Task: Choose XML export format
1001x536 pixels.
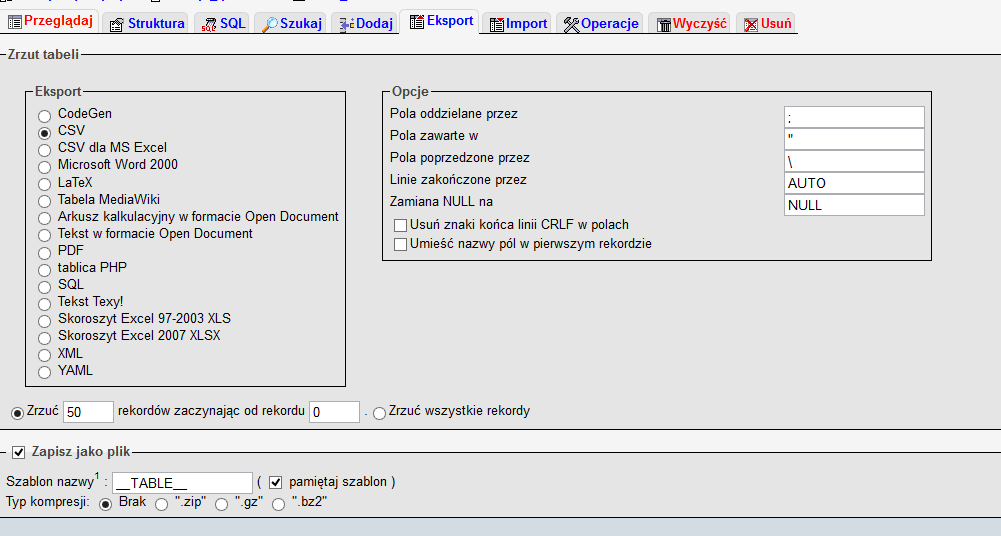Action: (44, 355)
